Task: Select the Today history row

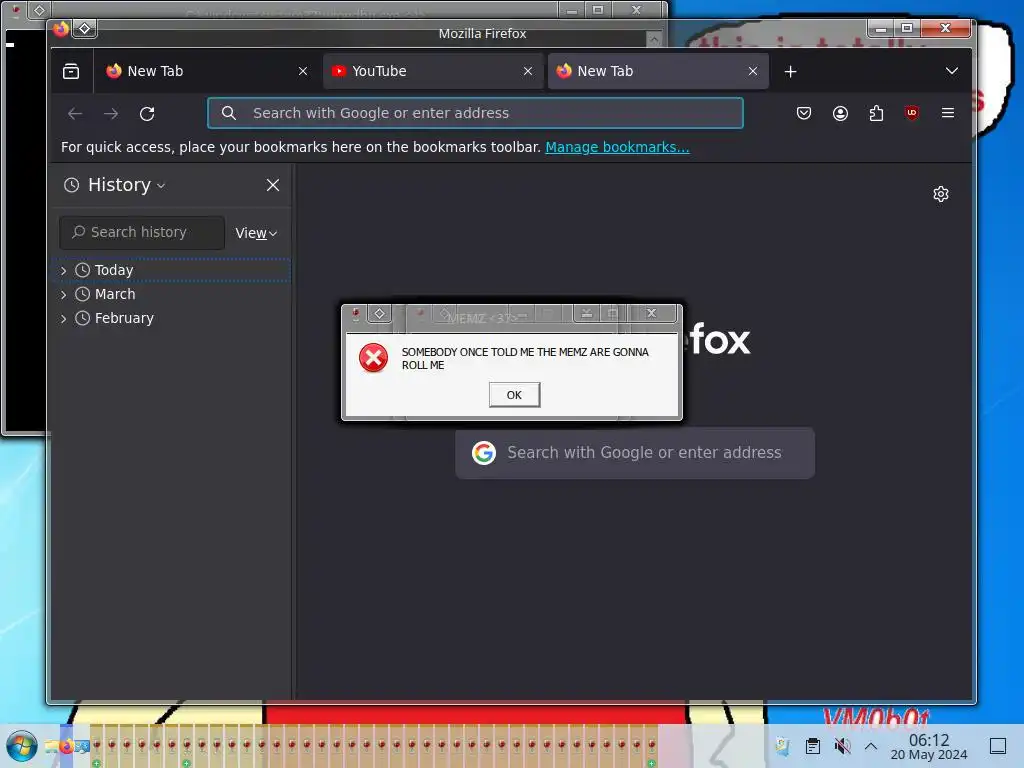Action: pos(172,270)
